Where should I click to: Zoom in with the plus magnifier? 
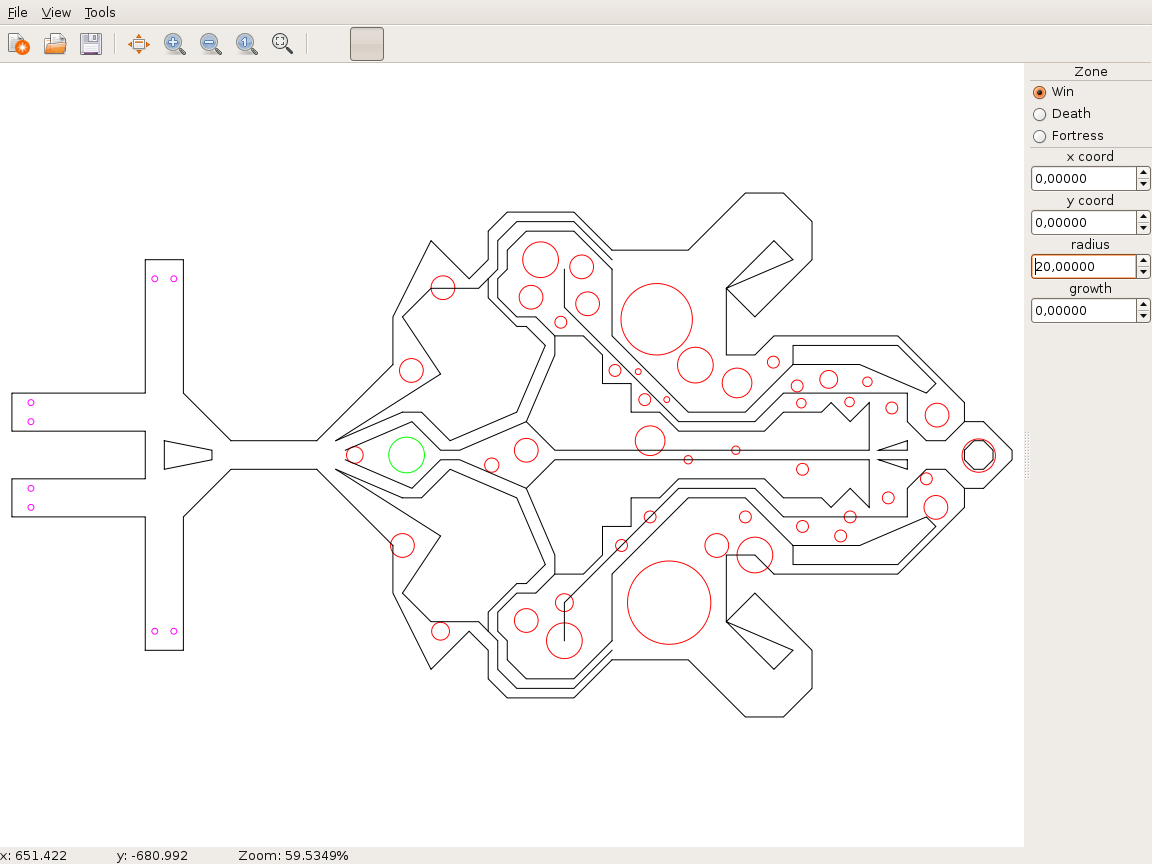(x=175, y=44)
